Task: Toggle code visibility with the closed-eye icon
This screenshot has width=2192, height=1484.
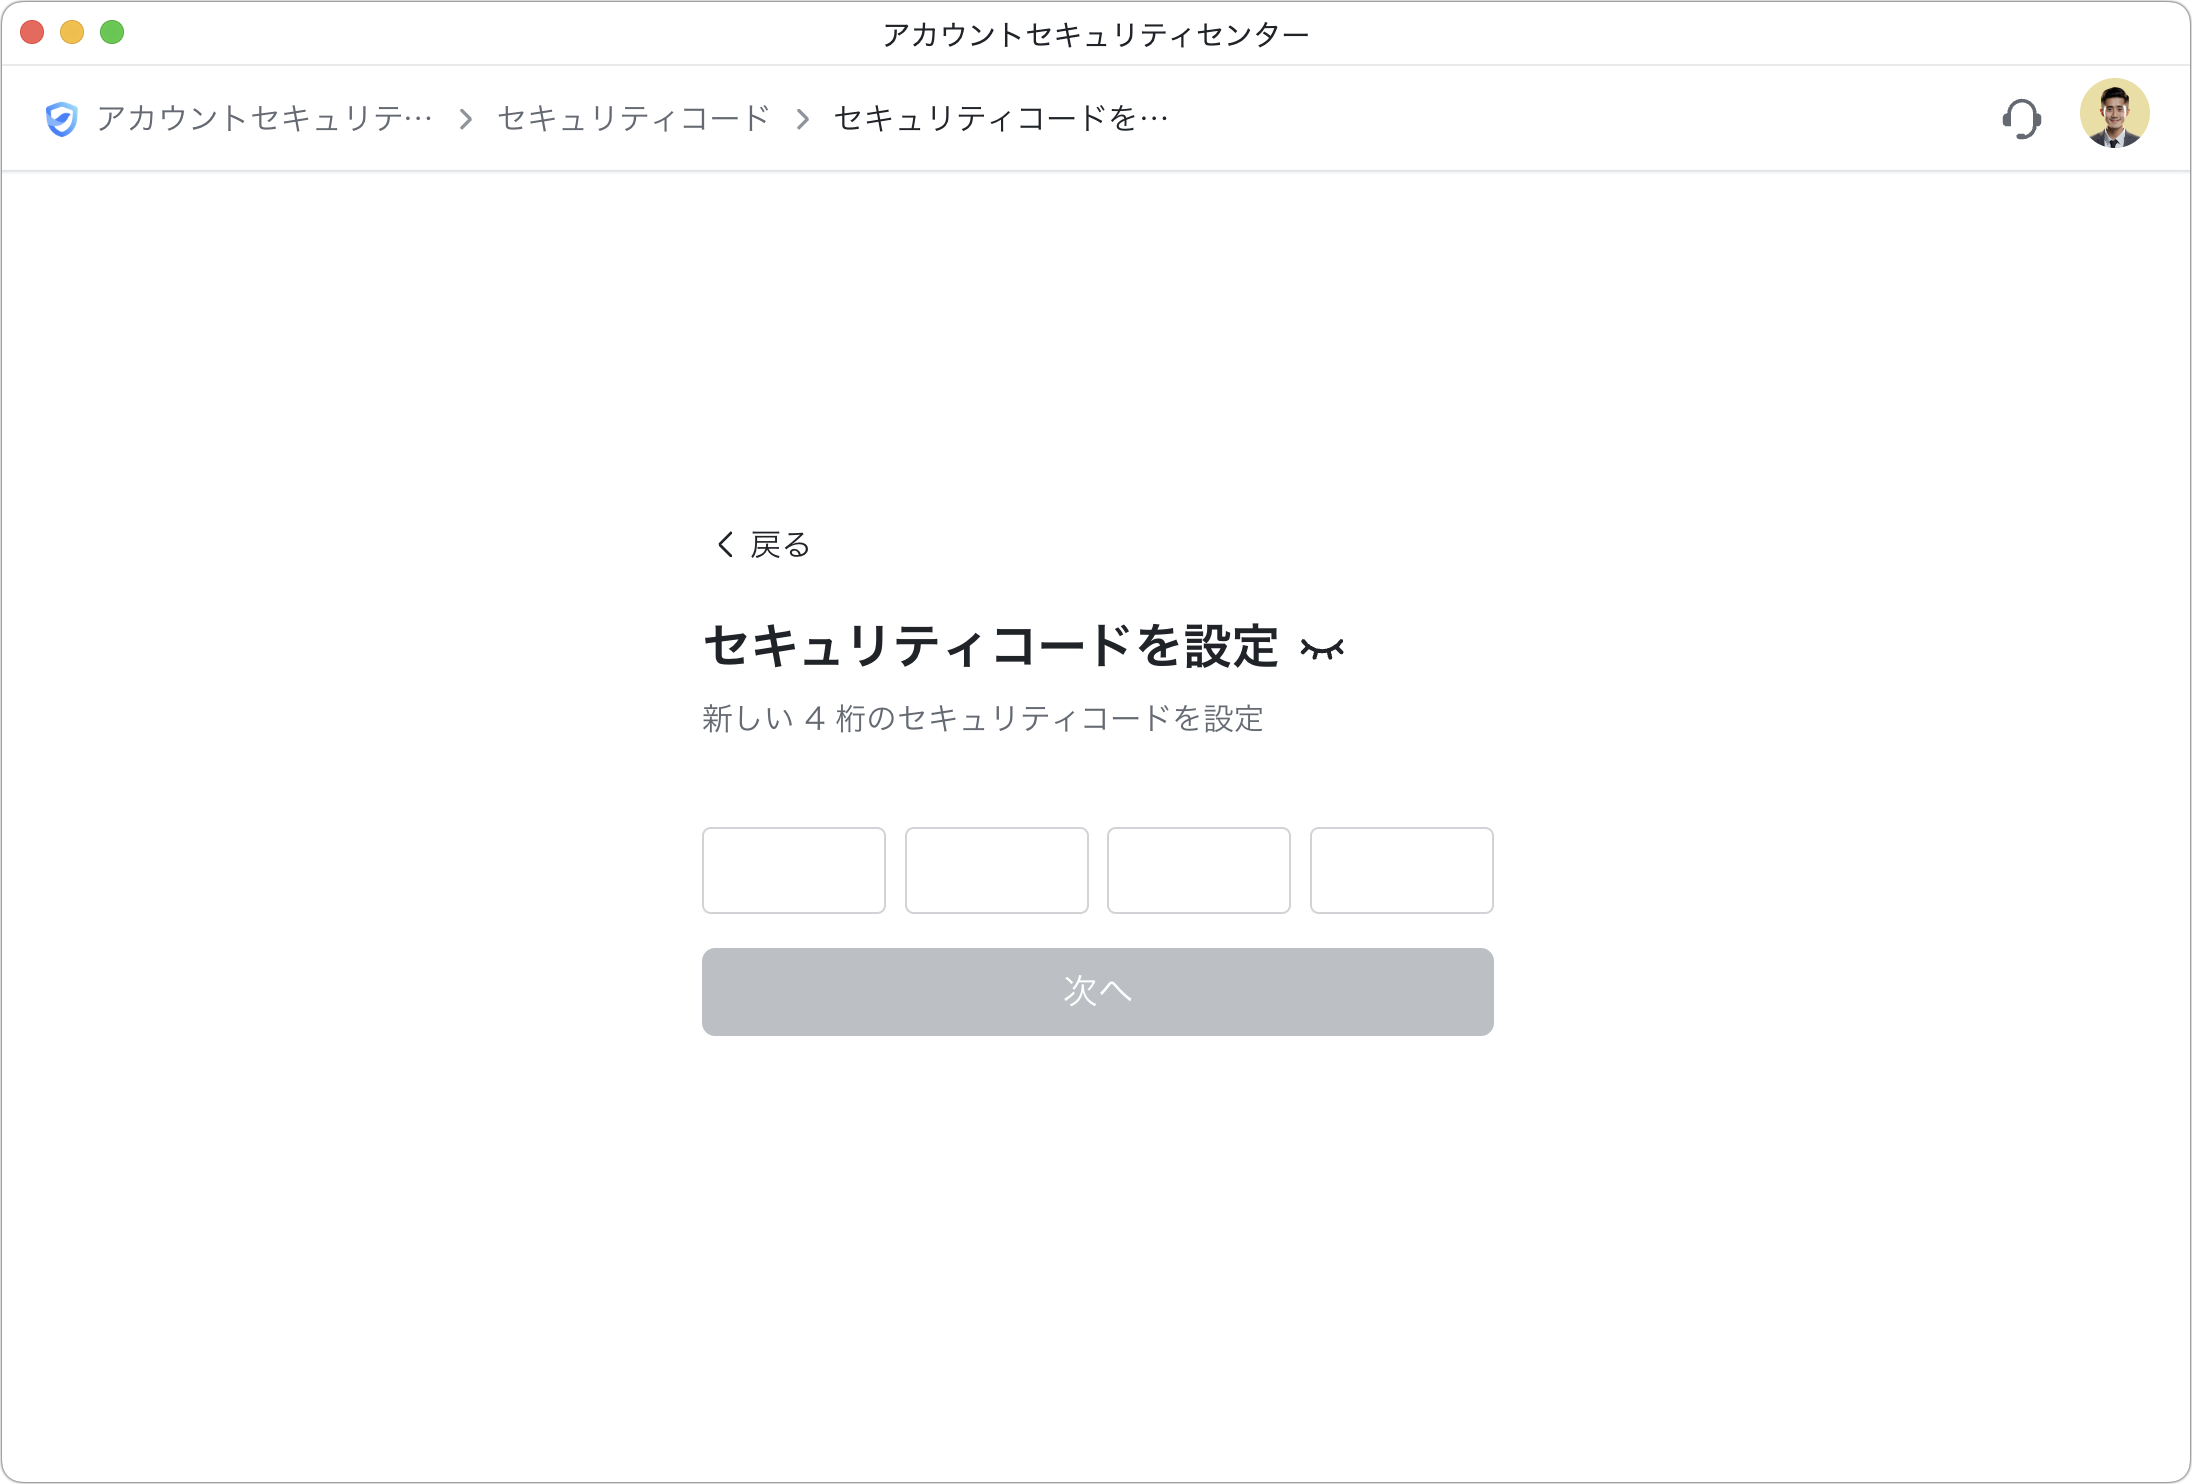Action: 1321,650
